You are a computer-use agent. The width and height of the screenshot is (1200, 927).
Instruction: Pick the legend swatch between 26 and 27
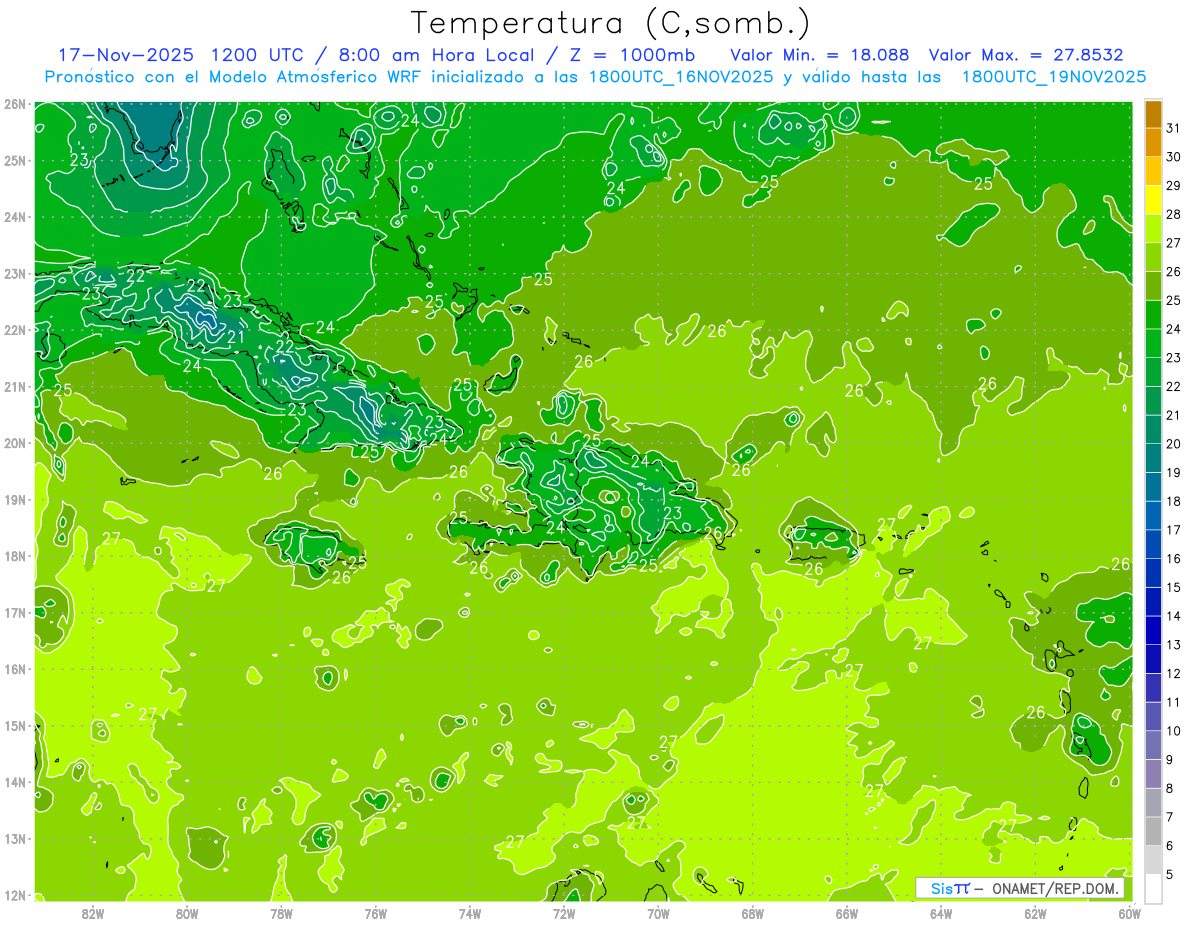[1153, 257]
